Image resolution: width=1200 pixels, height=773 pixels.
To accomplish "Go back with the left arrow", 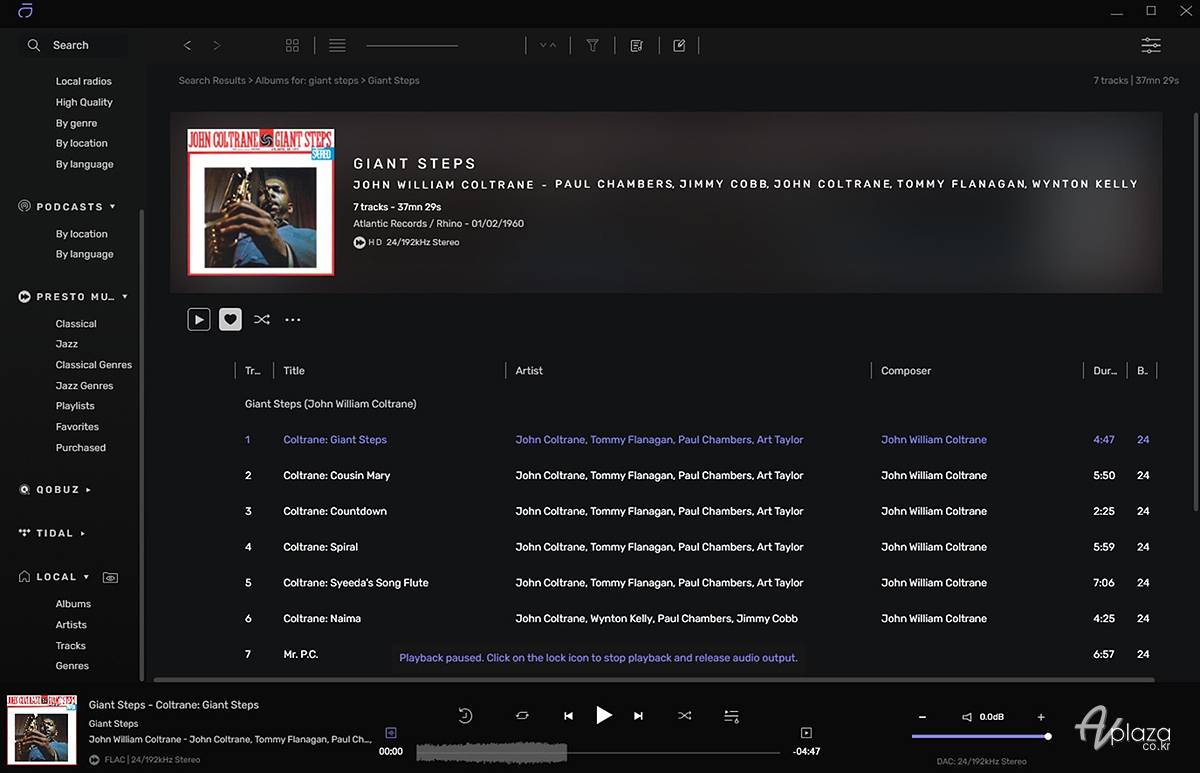I will [x=187, y=45].
